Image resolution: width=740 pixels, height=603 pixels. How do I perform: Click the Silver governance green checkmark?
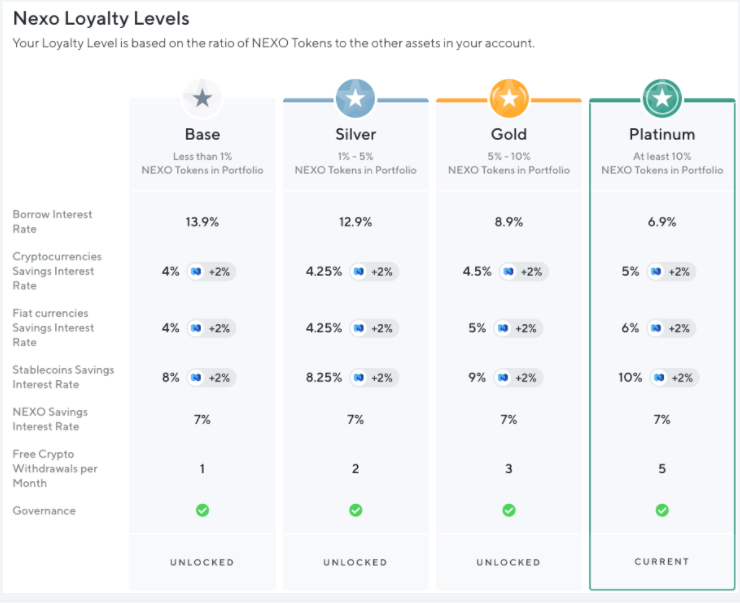point(355,510)
